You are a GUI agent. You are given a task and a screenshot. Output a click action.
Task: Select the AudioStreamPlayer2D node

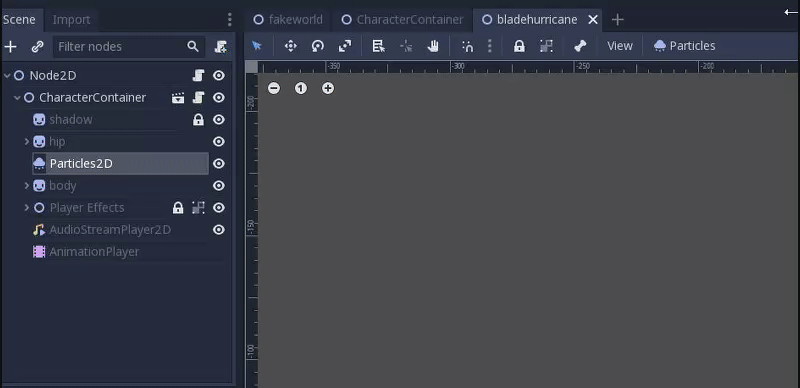pyautogui.click(x=110, y=230)
